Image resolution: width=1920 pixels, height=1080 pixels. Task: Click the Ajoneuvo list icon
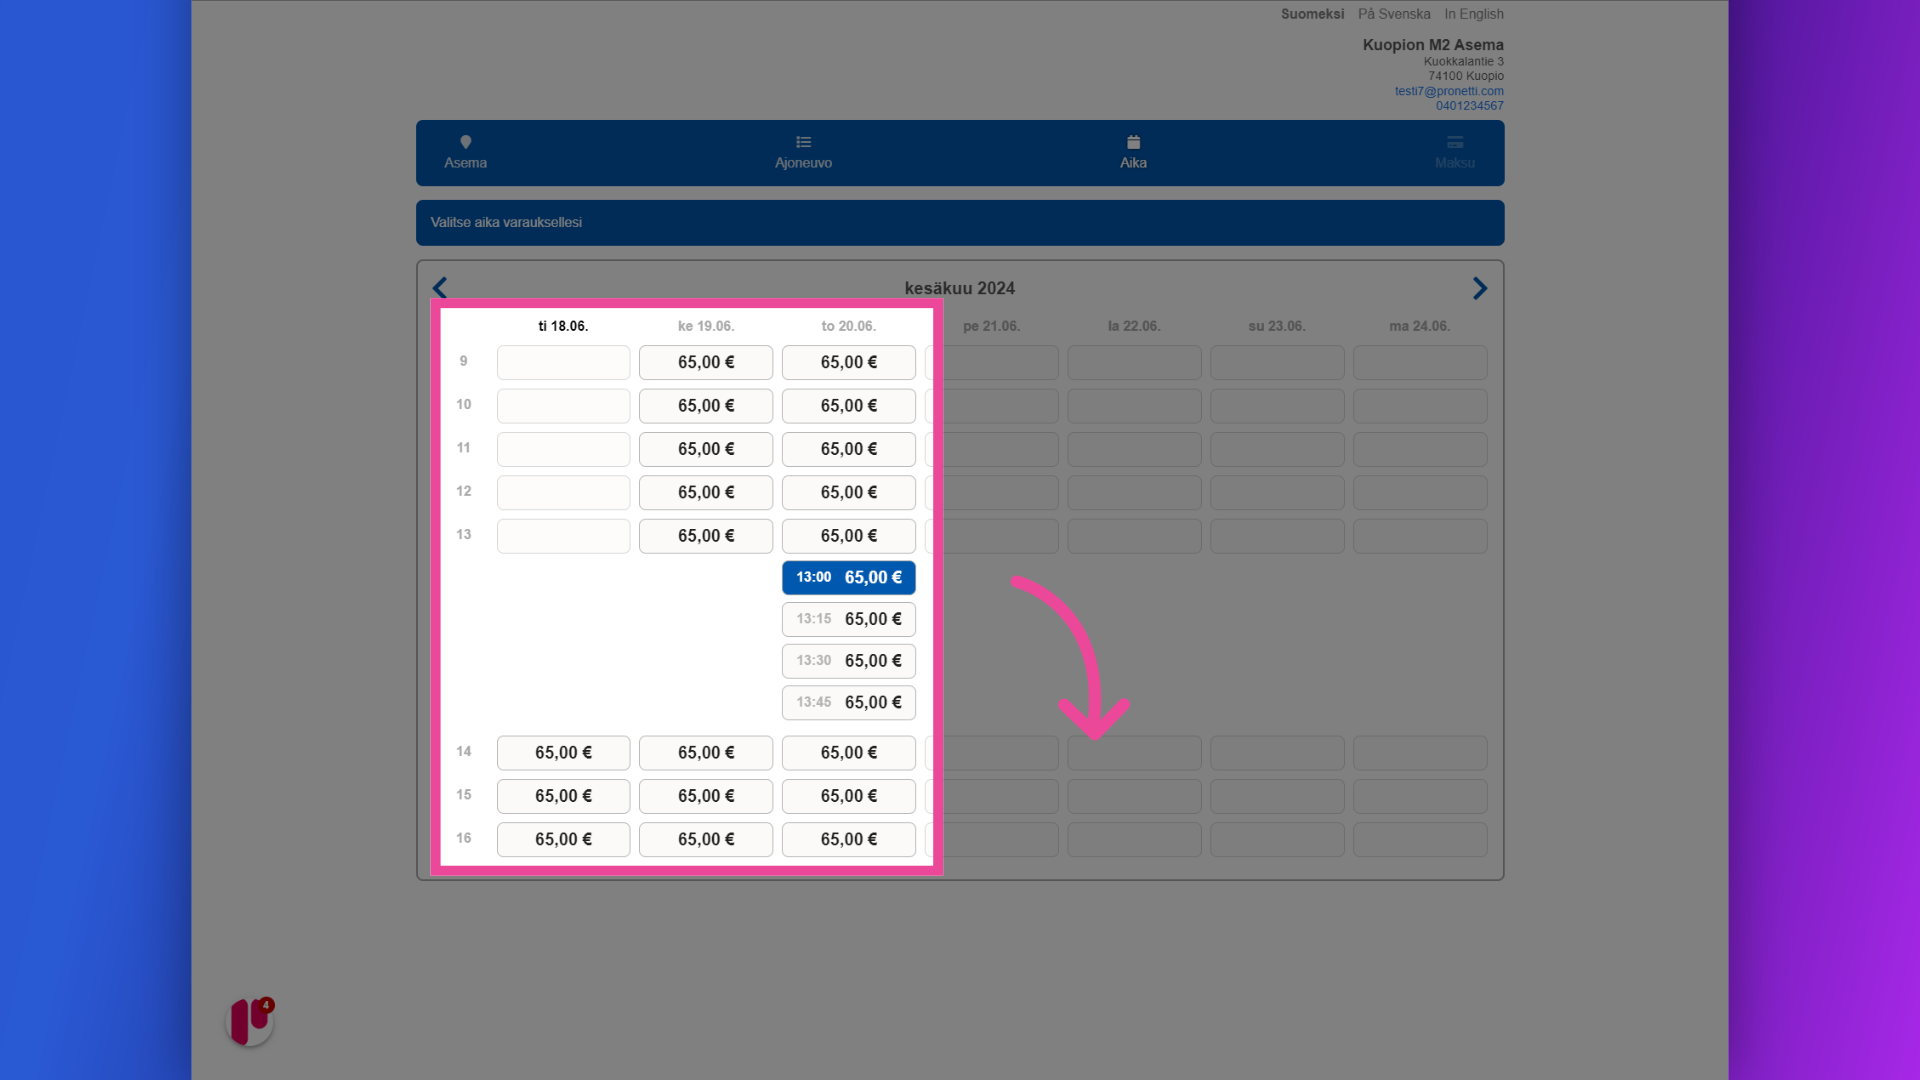click(803, 142)
